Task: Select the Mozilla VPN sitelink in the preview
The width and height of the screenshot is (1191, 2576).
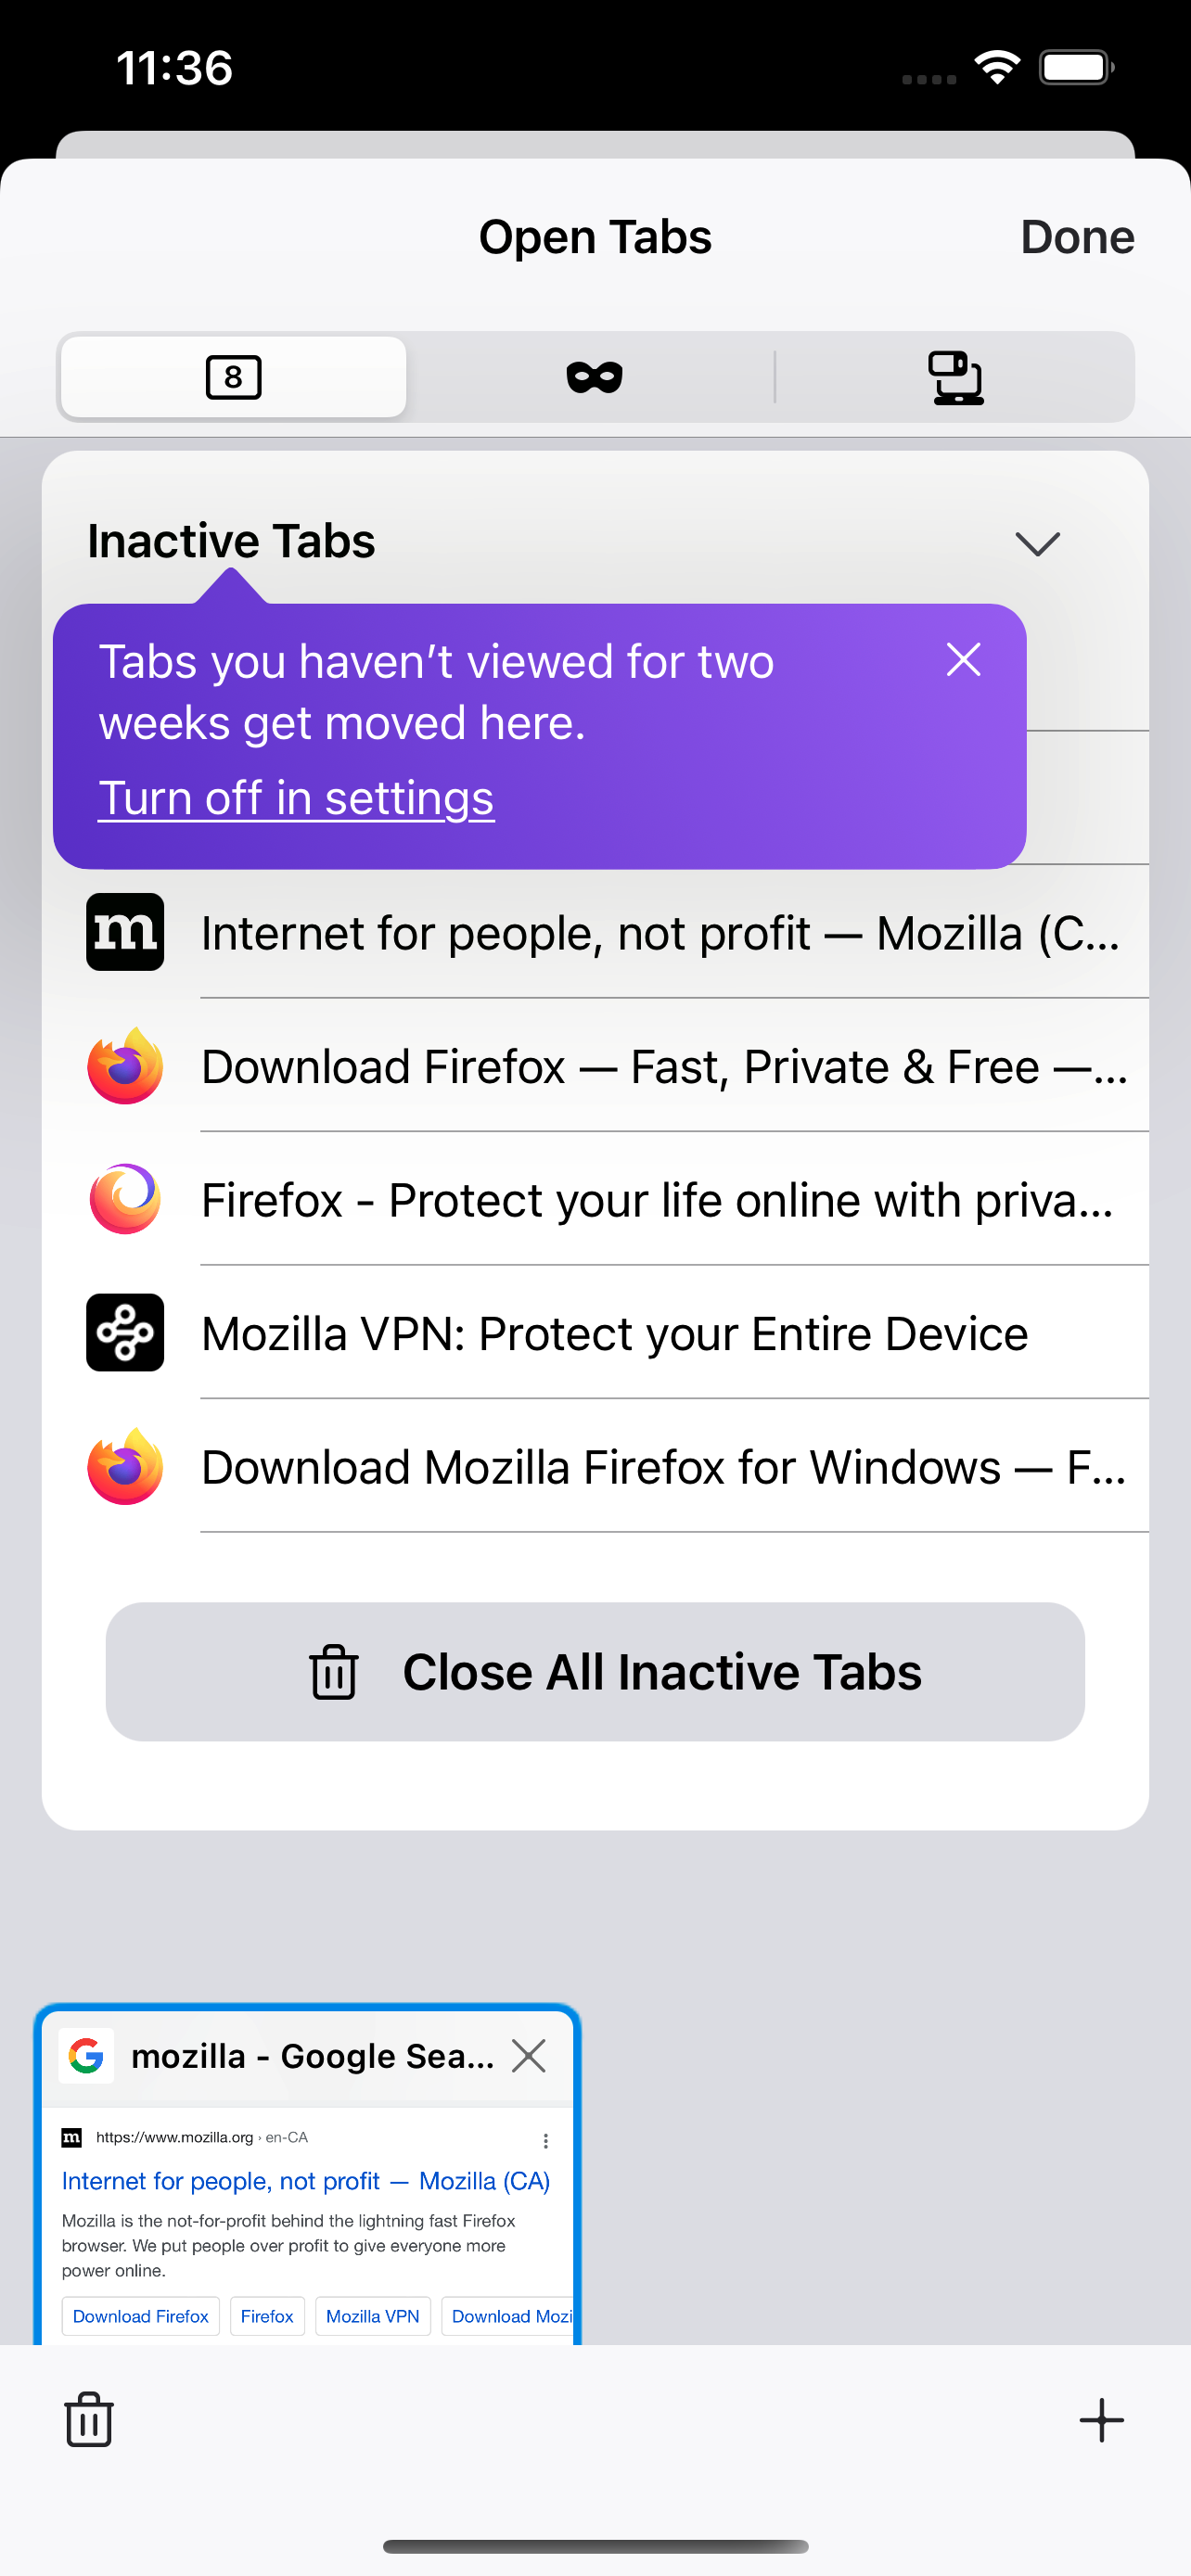Action: pyautogui.click(x=372, y=2316)
